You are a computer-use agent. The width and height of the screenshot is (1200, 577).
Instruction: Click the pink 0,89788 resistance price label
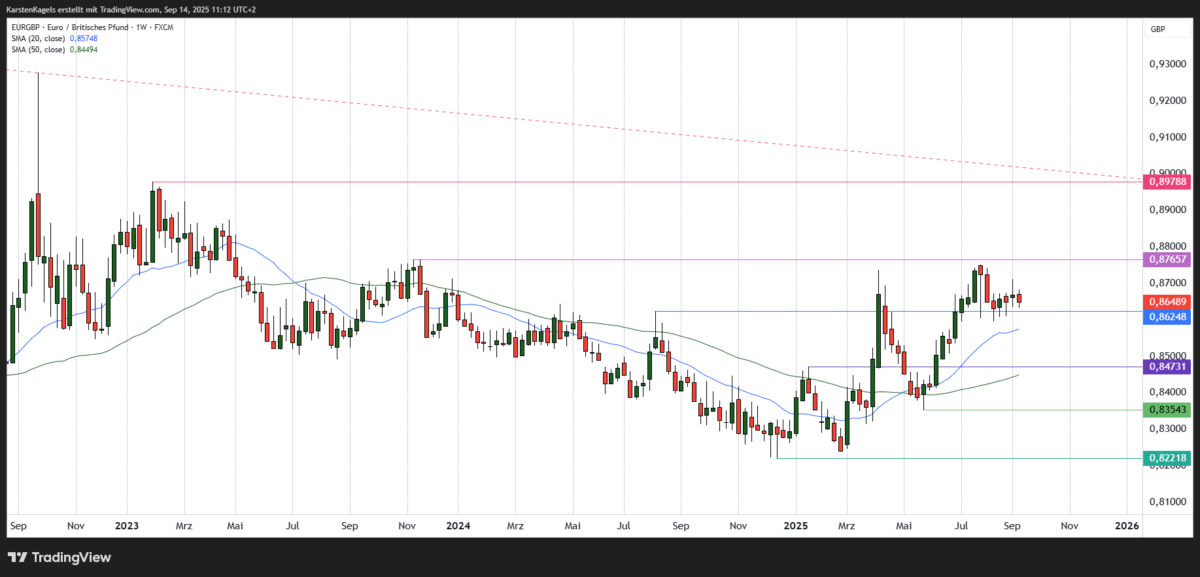click(x=1166, y=181)
